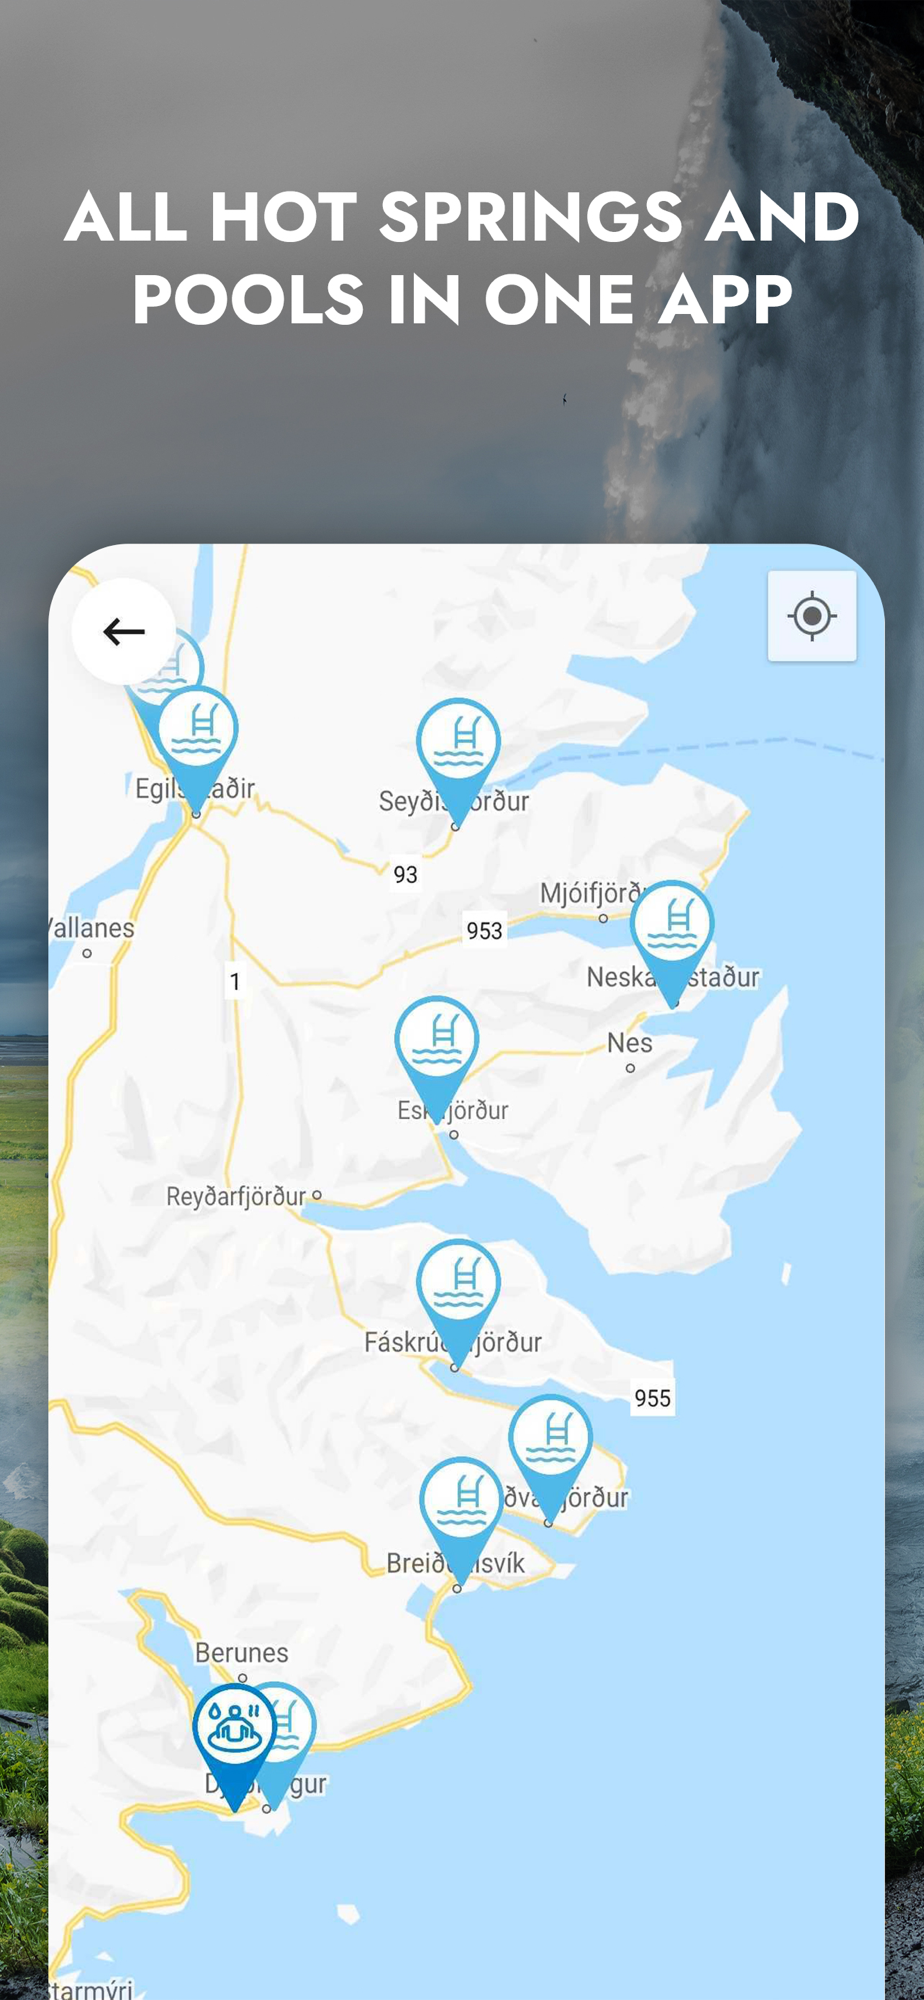Viewport: 924px width, 2000px height.
Task: Click the route 955 road badge
Action: pos(652,1398)
